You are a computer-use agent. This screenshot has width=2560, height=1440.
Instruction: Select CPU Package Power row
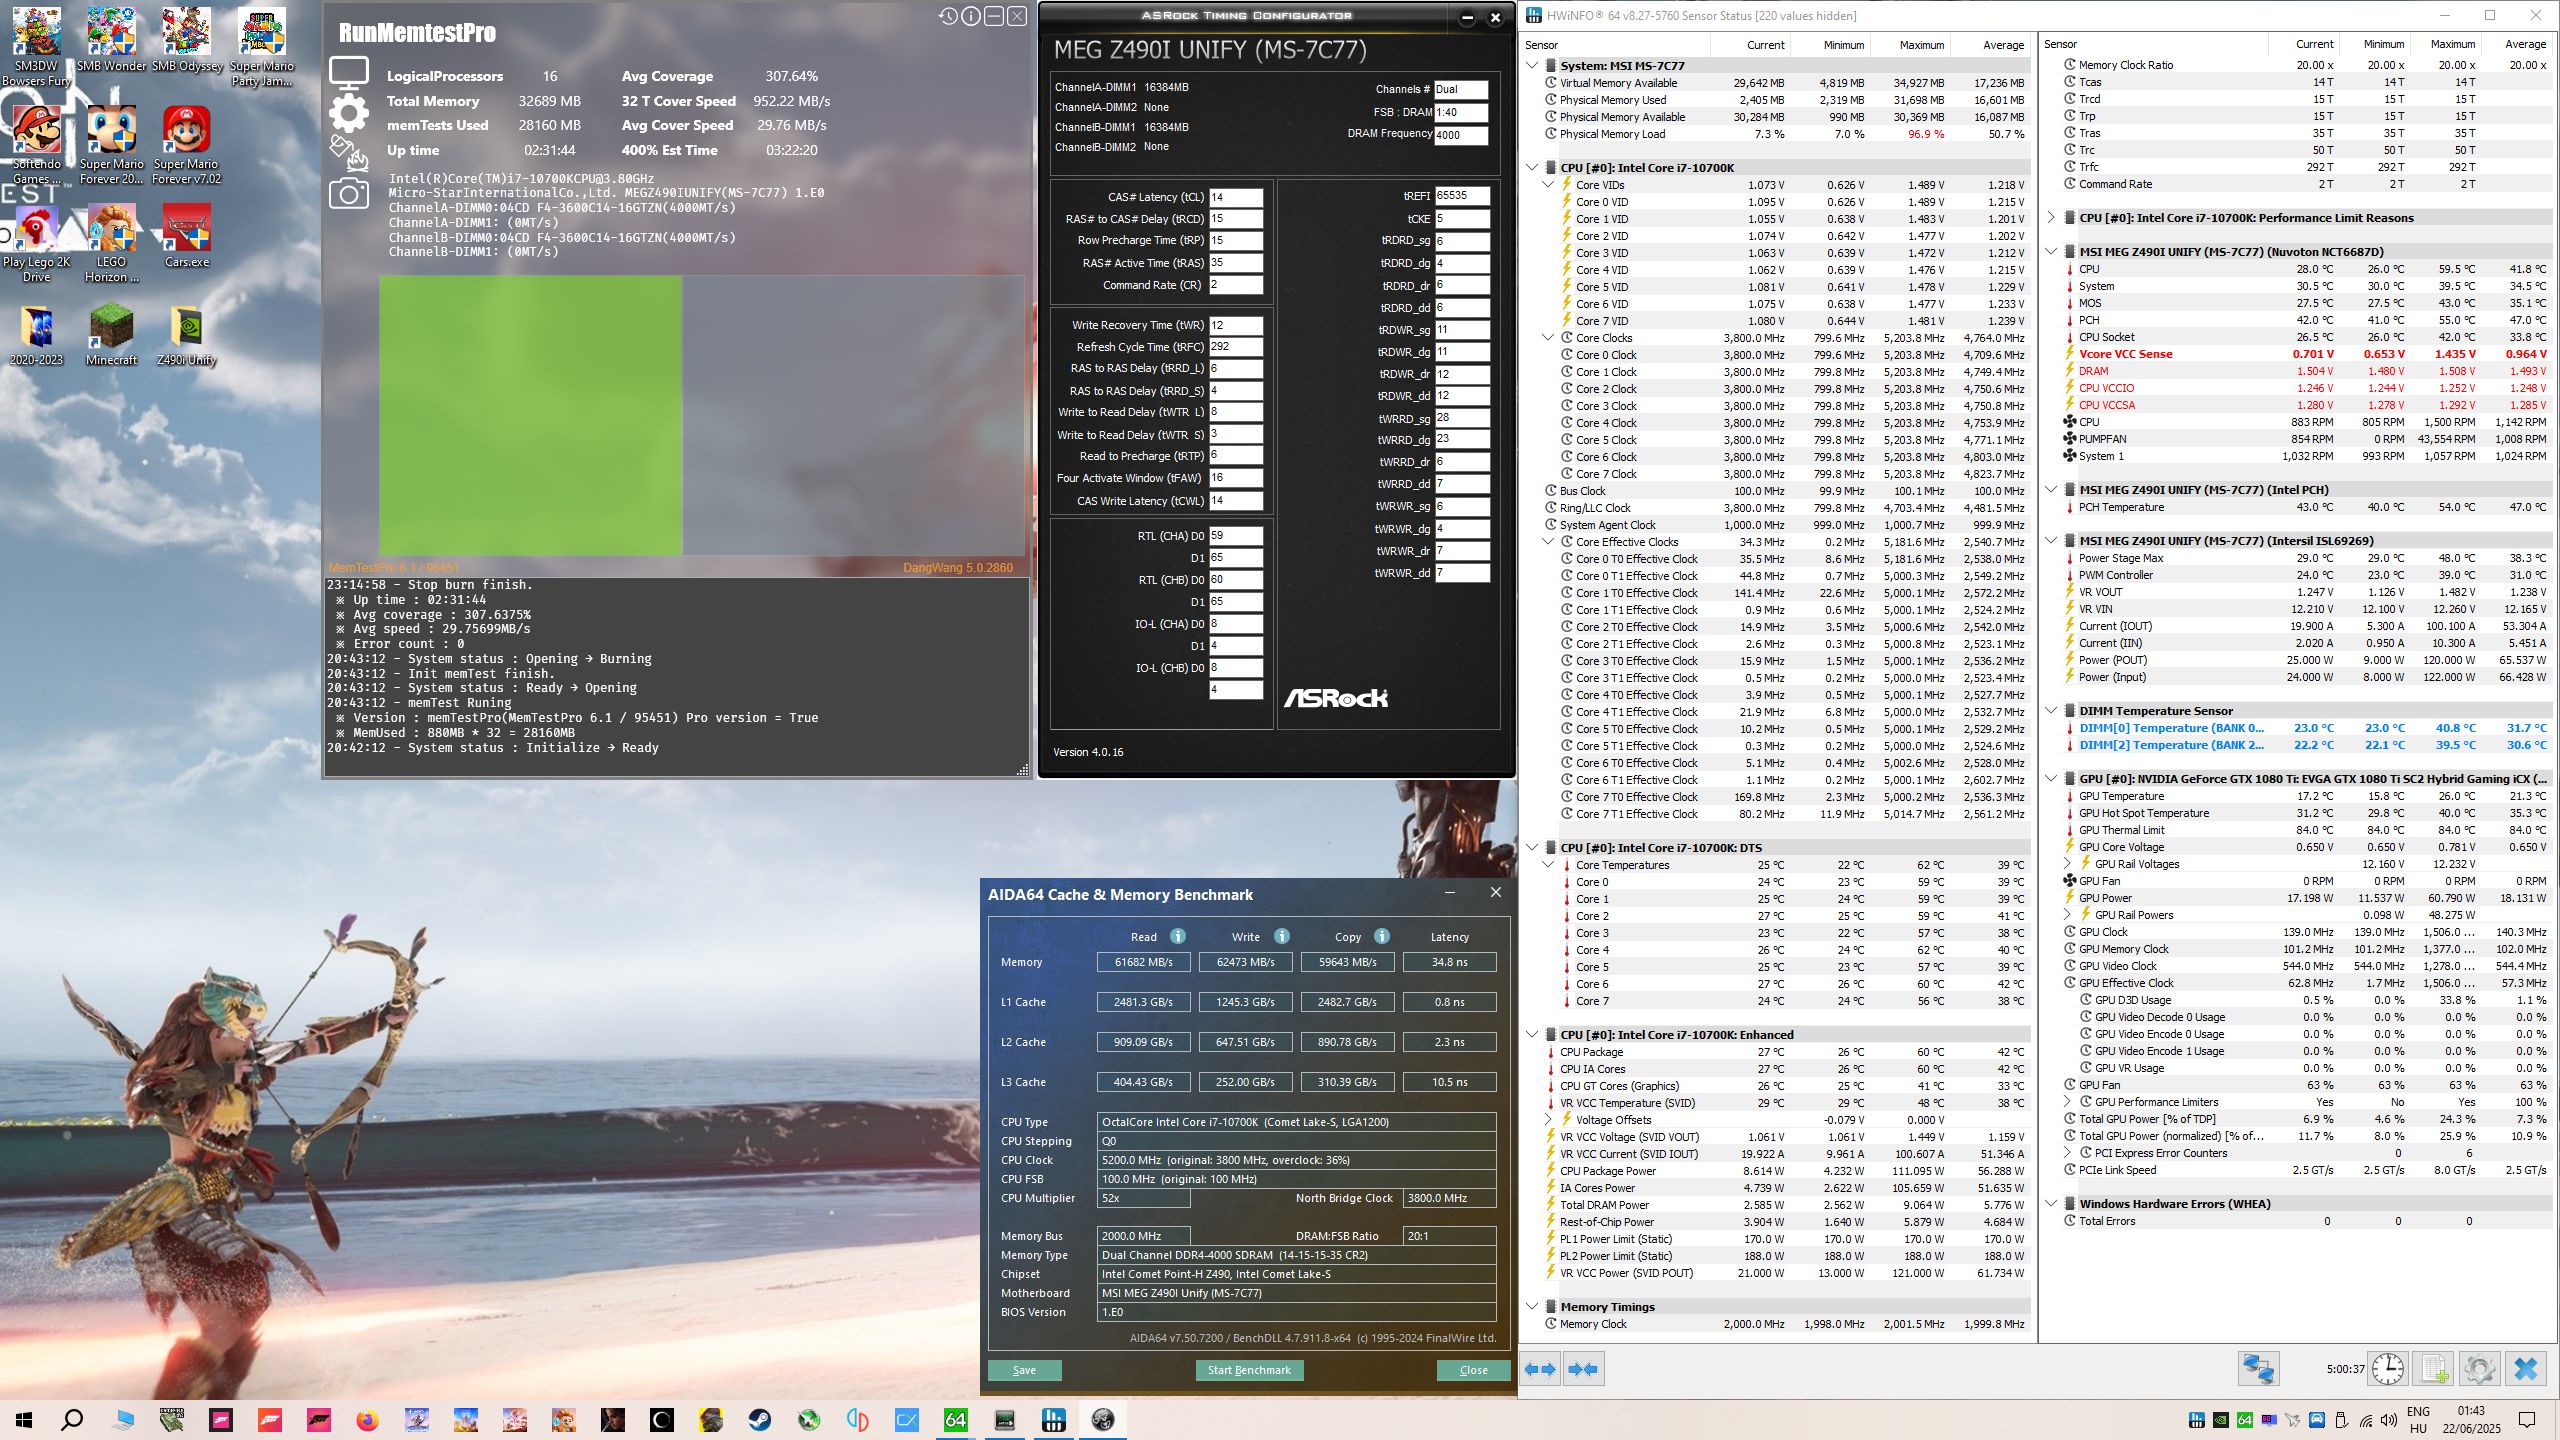[x=1785, y=1171]
